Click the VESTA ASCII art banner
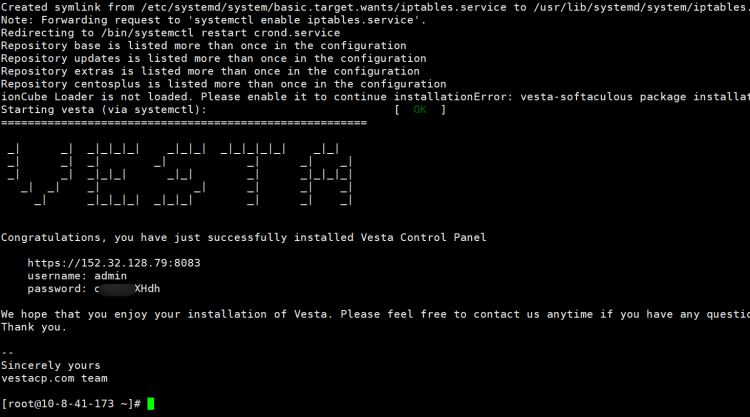 pos(180,175)
